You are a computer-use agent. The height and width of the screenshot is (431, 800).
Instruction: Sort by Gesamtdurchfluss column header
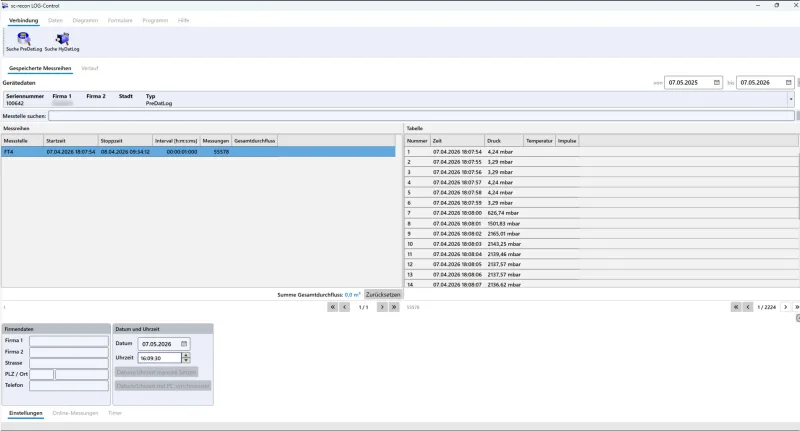pos(255,141)
